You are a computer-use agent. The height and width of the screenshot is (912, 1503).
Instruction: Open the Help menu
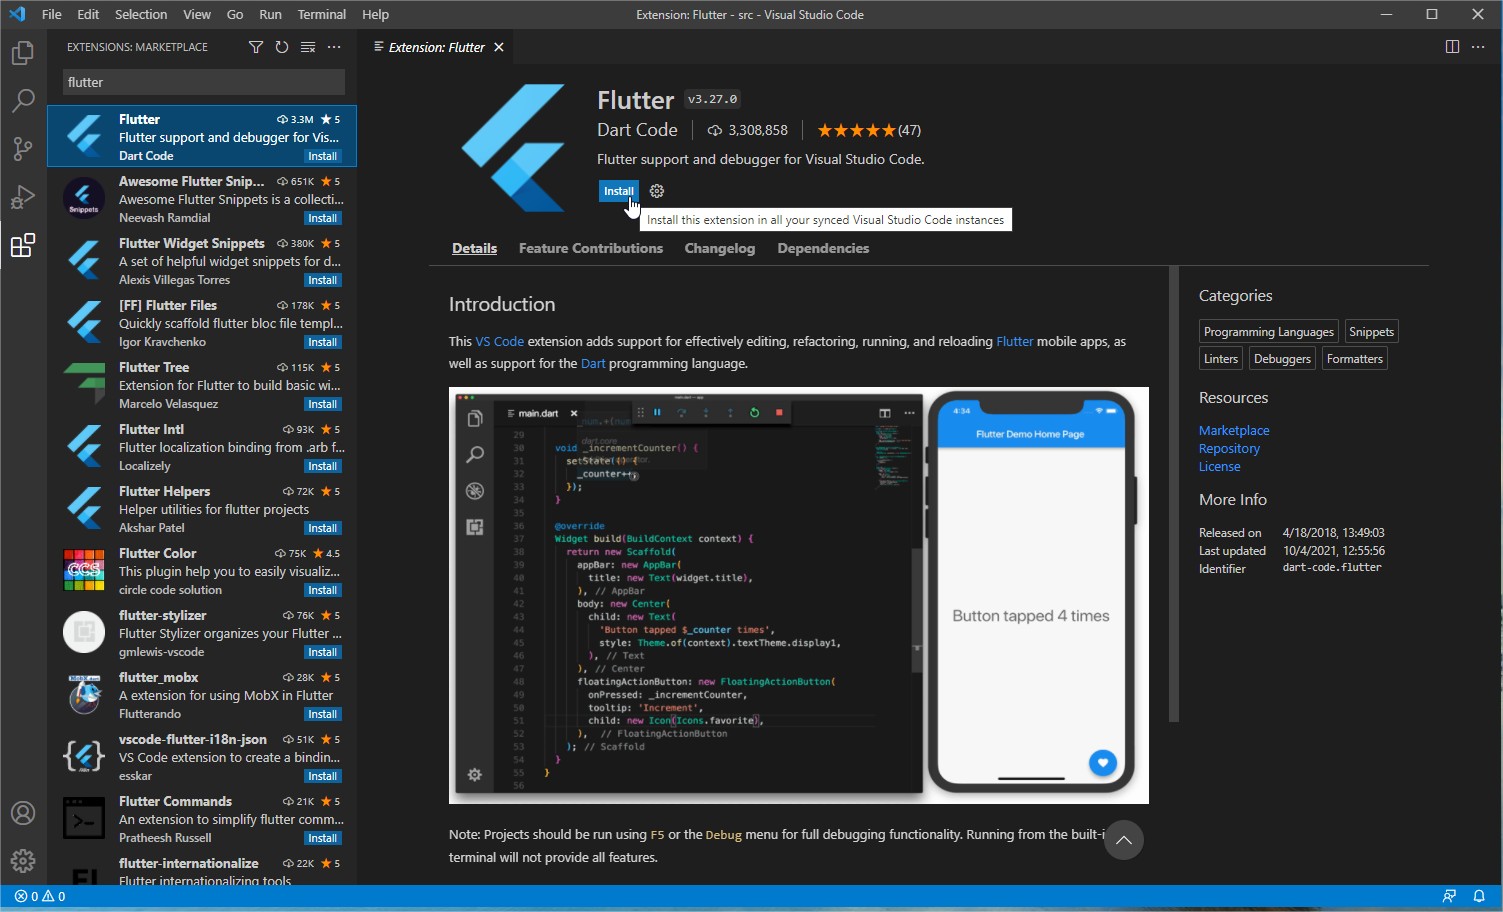(x=376, y=14)
